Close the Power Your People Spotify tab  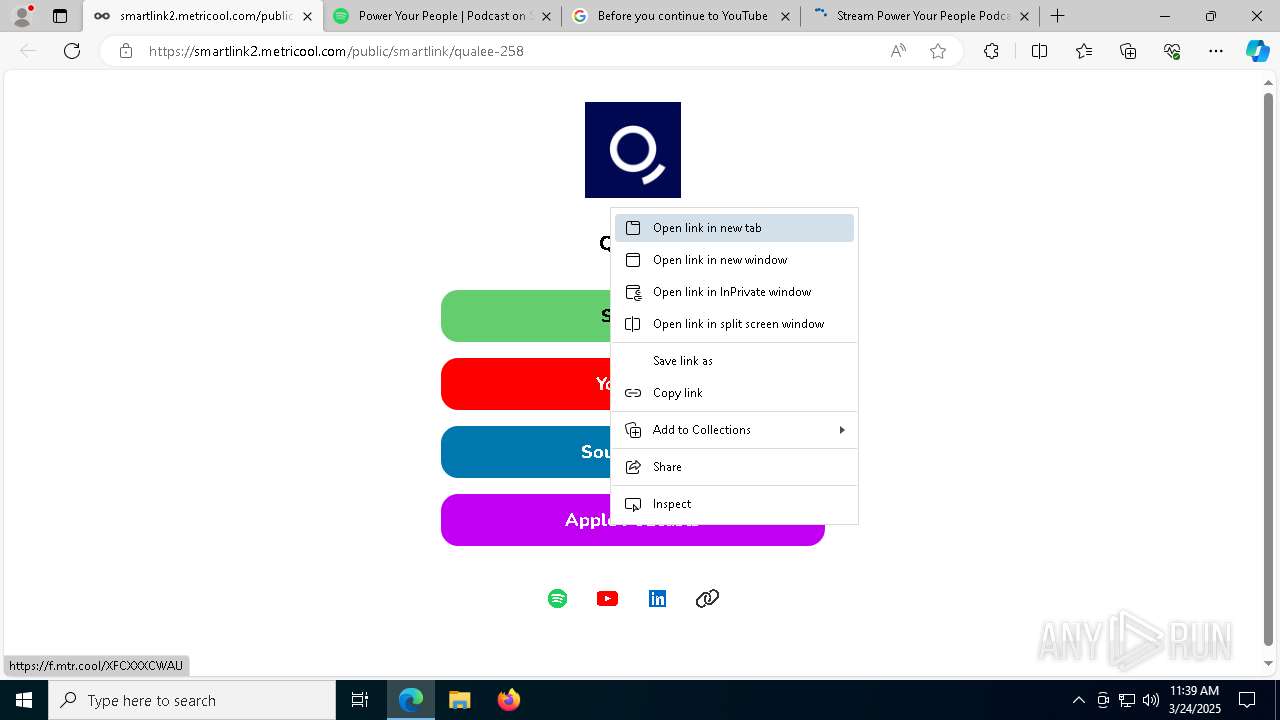[x=546, y=16]
